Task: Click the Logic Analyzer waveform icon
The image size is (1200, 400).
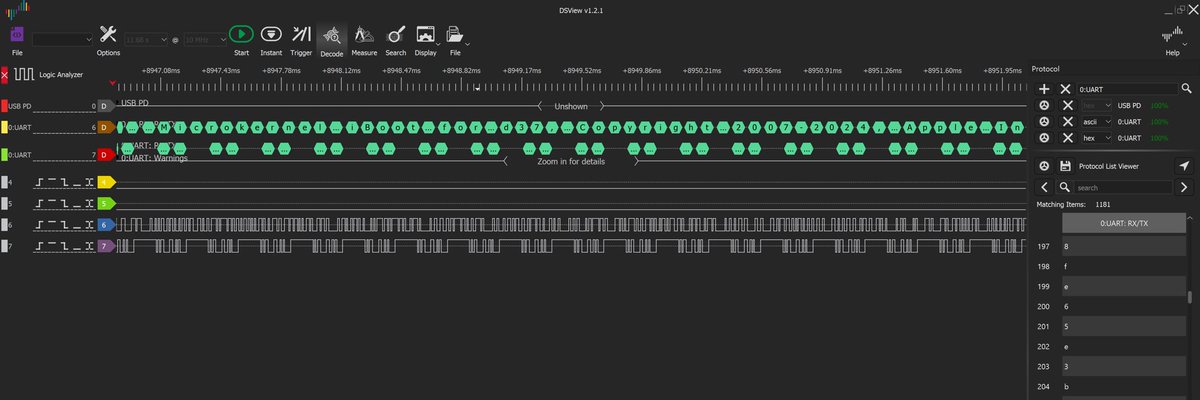Action: coord(23,74)
